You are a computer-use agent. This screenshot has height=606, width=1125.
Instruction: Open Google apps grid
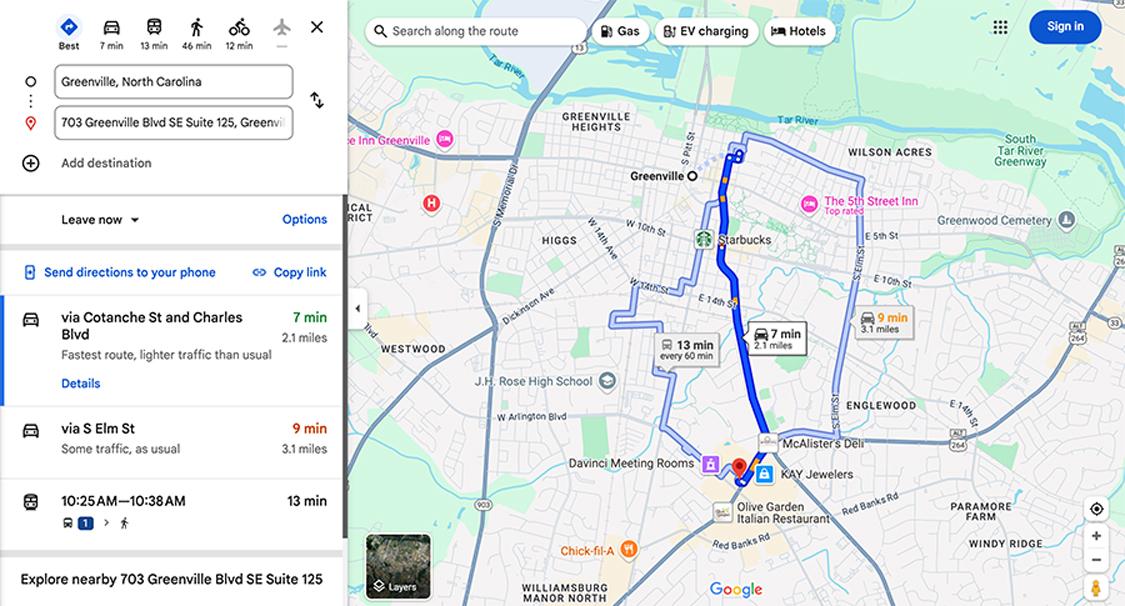click(x=1000, y=27)
